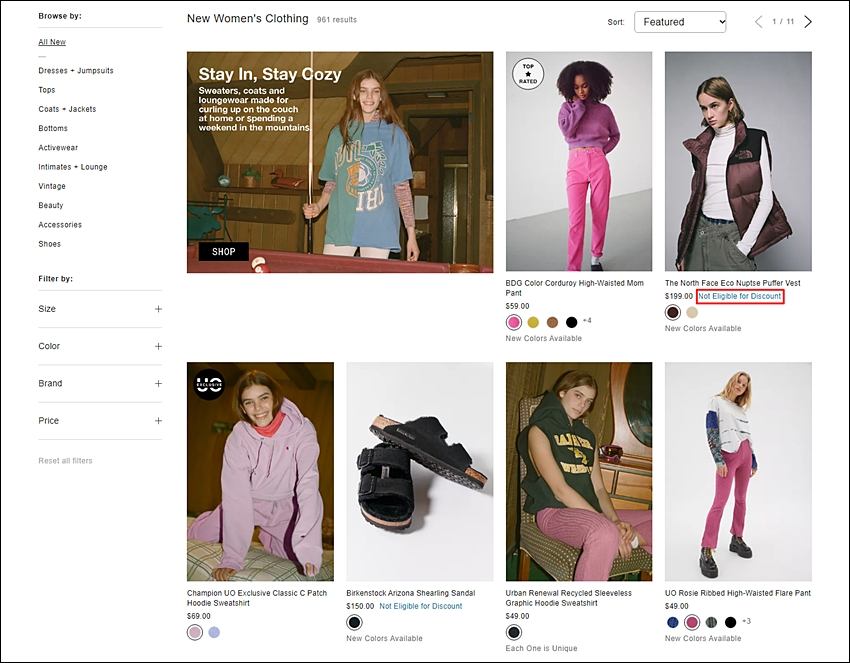The image size is (850, 663).
Task: Select the Bottoms category
Action: coord(53,128)
